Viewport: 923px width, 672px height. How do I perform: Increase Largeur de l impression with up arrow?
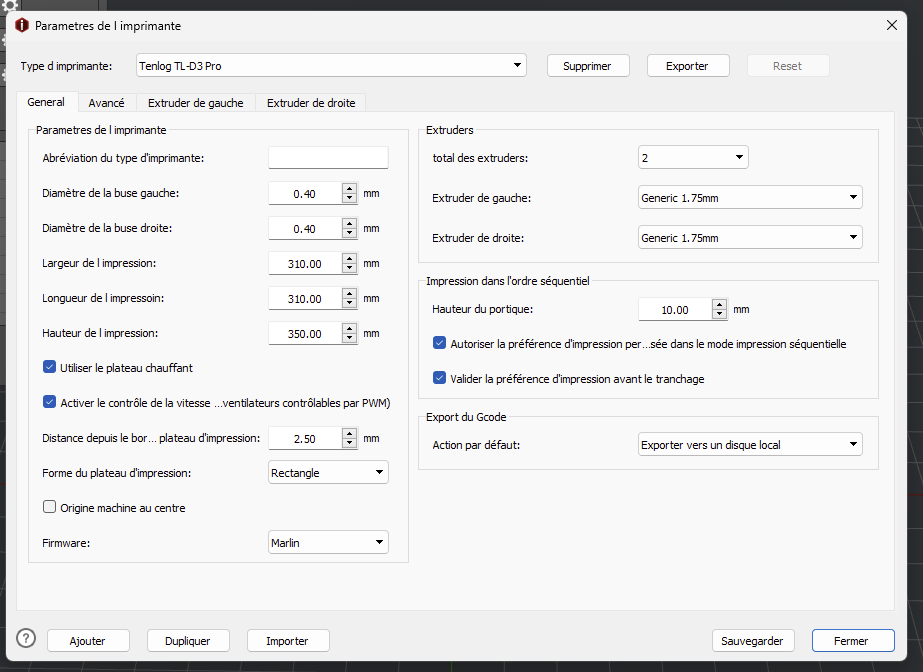350,258
